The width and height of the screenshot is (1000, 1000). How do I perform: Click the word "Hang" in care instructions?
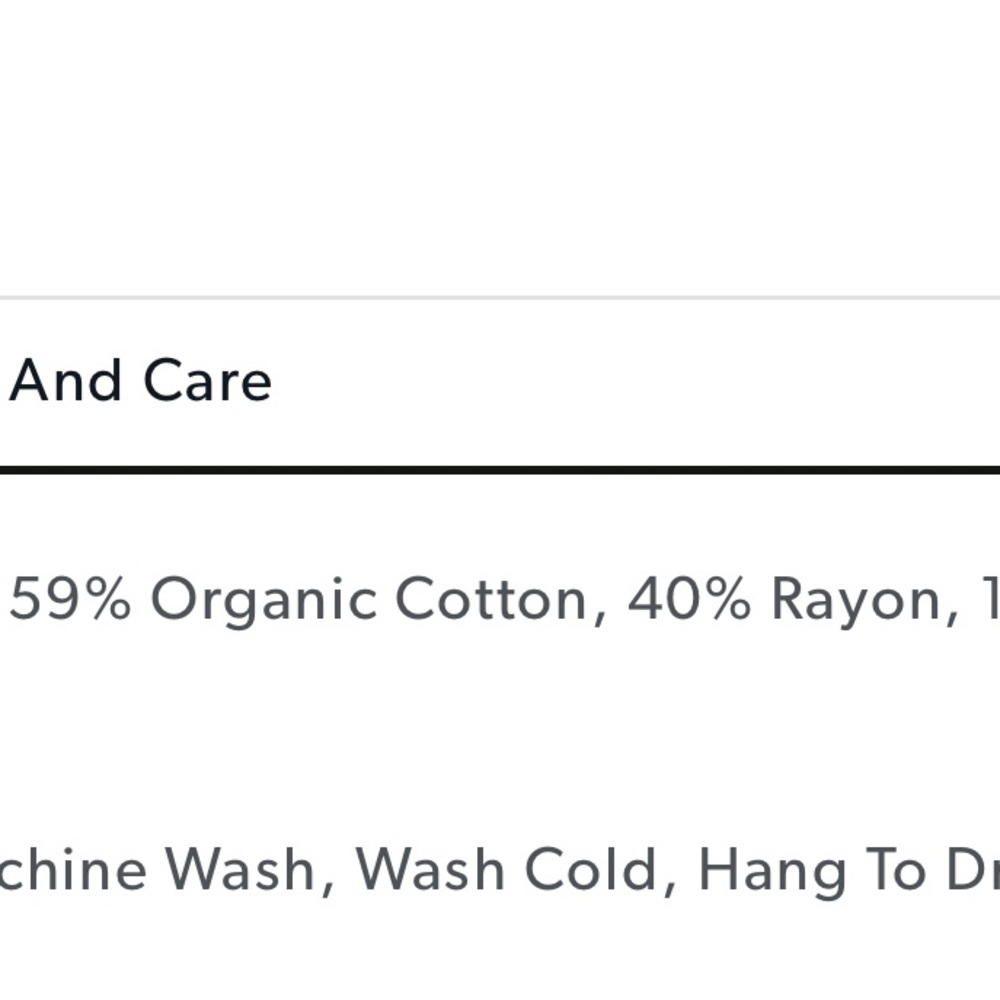773,872
